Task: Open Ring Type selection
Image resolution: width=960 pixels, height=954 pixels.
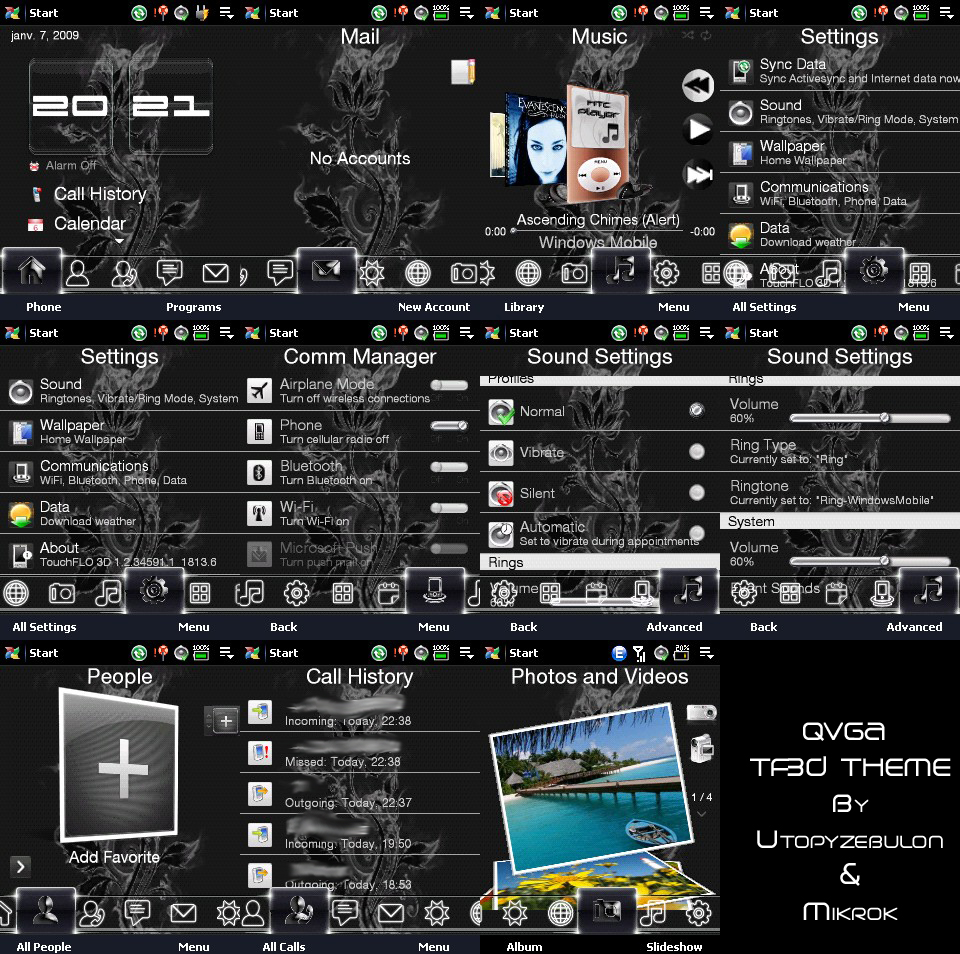Action: (x=840, y=451)
